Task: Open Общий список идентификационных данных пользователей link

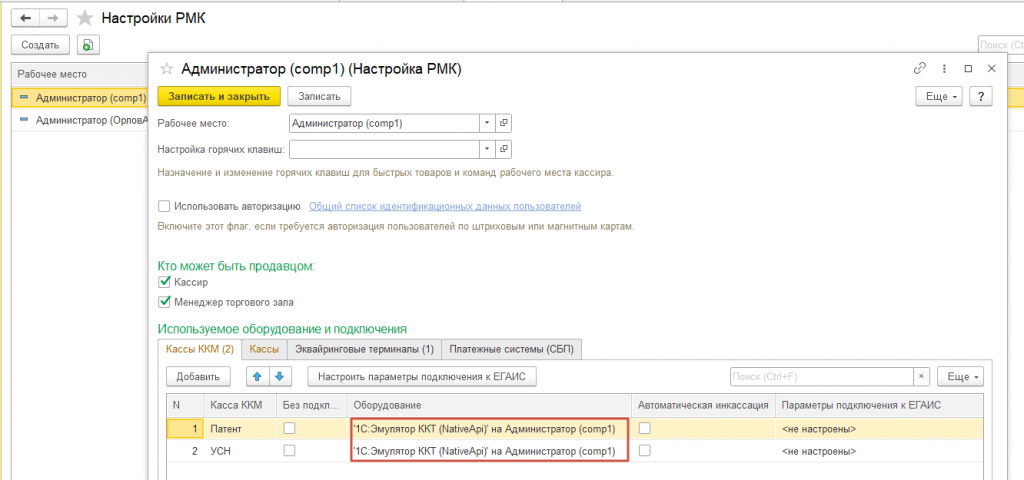Action: tap(445, 206)
